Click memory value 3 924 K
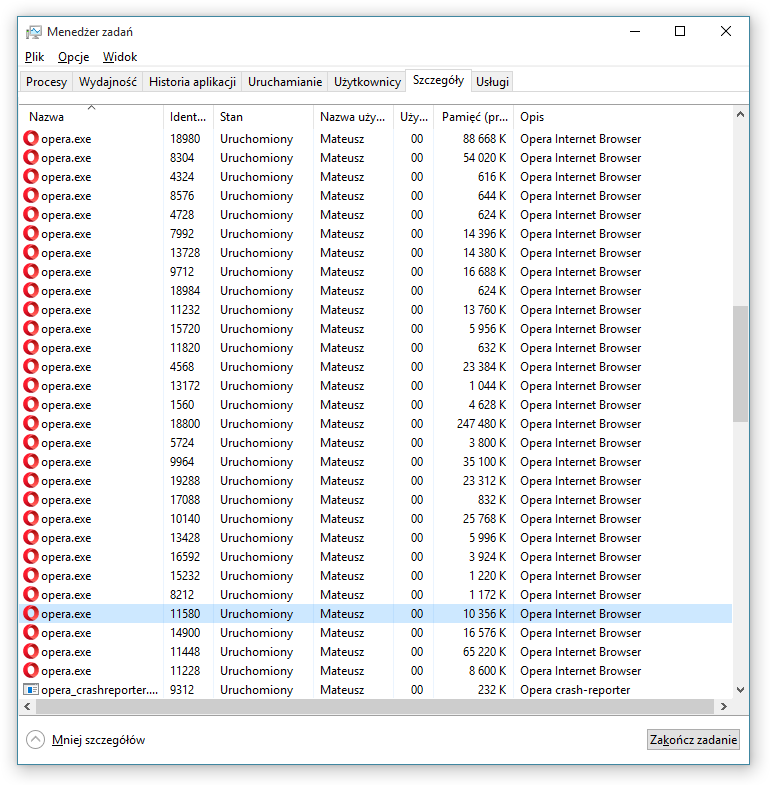This screenshot has height=785, width=770. pos(487,556)
